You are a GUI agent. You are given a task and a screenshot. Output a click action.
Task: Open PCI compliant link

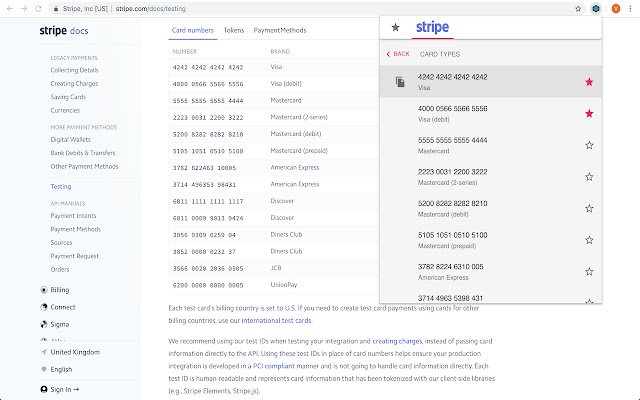click(x=273, y=366)
